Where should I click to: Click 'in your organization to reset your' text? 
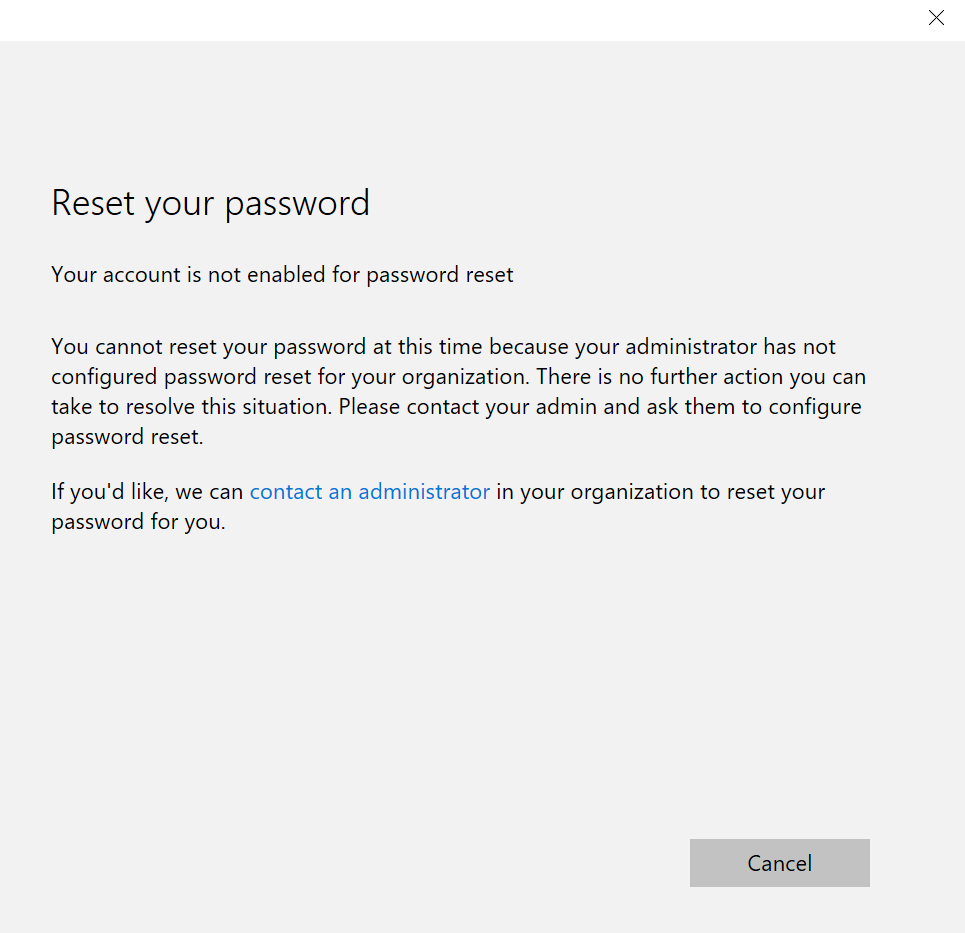[x=660, y=492]
